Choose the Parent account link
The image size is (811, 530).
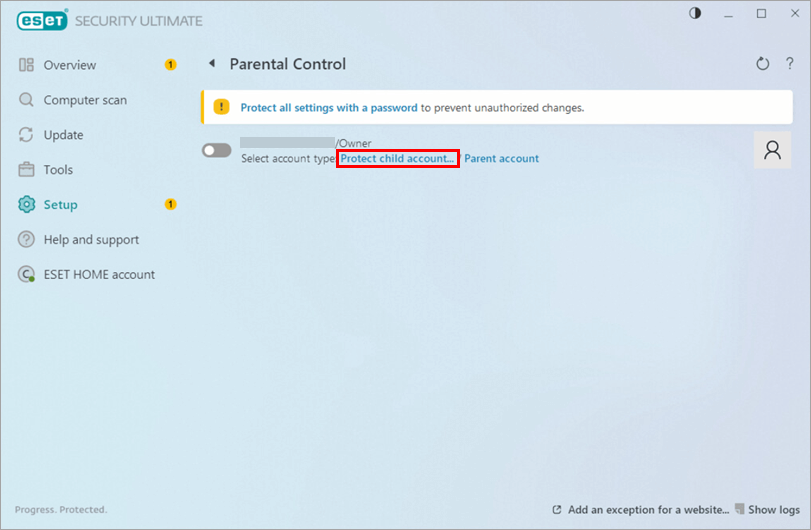click(501, 158)
